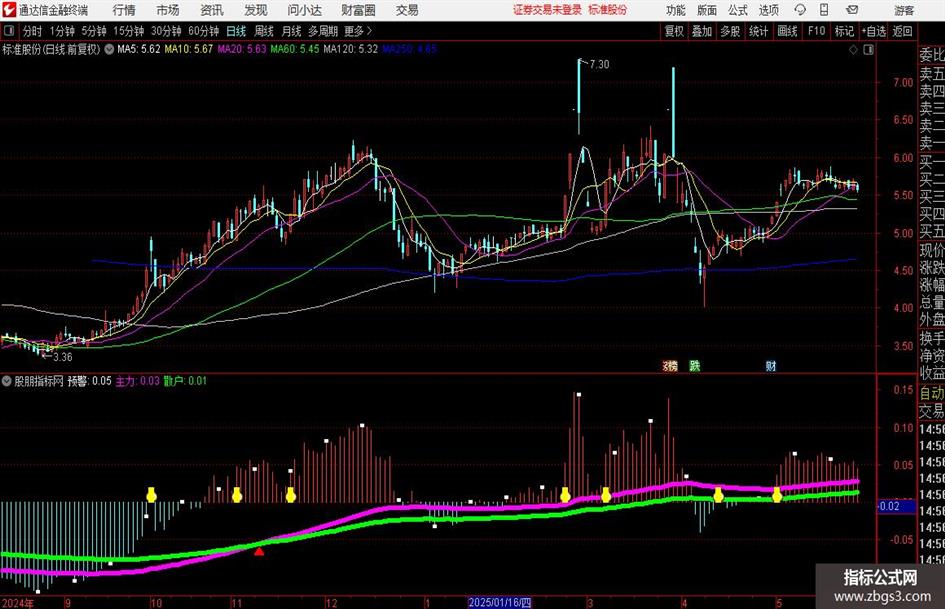Viewport: 945px width, 609px height.
Task: Switch to the 30分钟 period tab
Action: click(166, 31)
